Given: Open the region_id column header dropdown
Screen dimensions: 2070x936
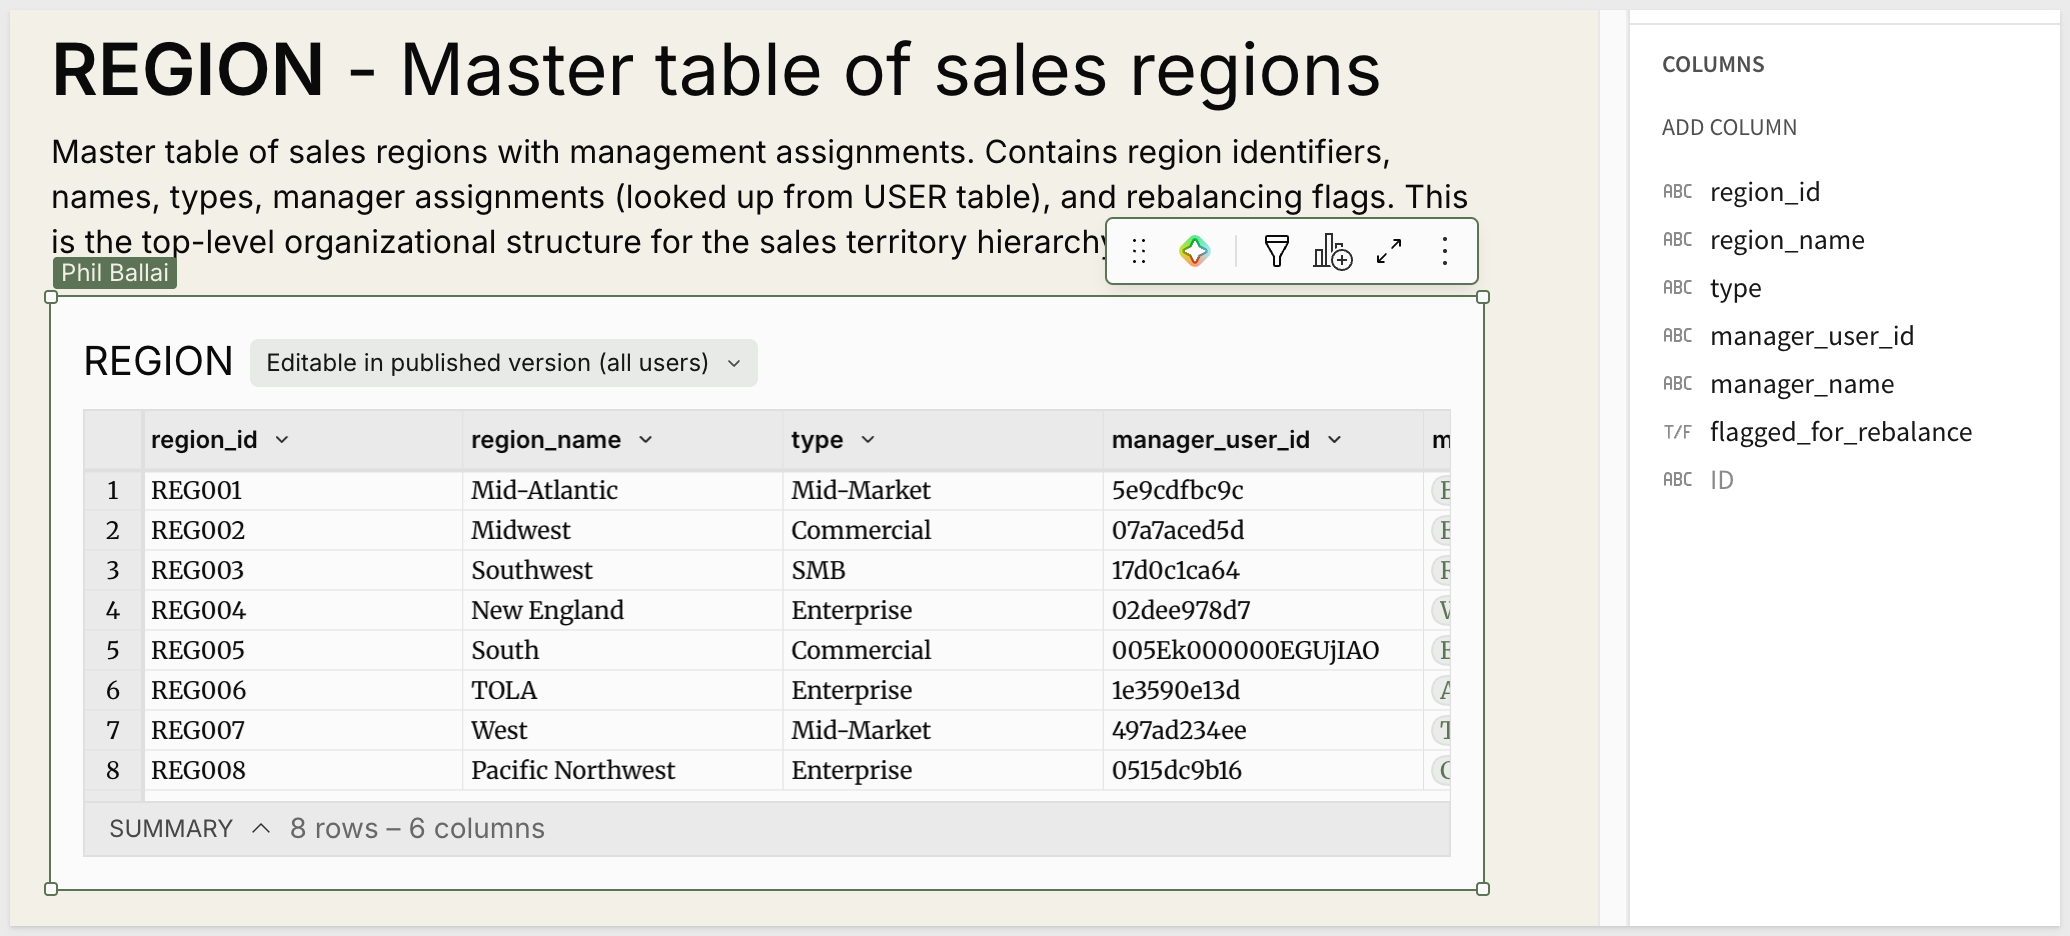Looking at the screenshot, I should point(282,440).
